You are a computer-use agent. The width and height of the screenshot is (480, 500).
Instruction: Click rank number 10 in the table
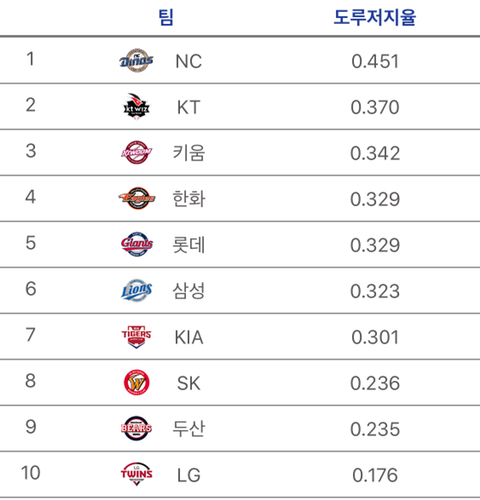pos(31,473)
